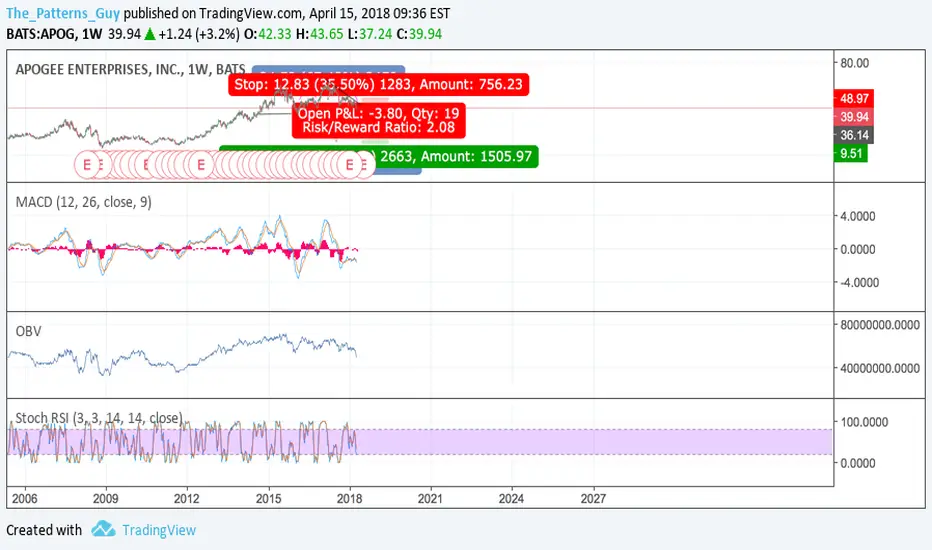Click the 80.00 price scale label
This screenshot has height=550, width=932.
coord(855,63)
